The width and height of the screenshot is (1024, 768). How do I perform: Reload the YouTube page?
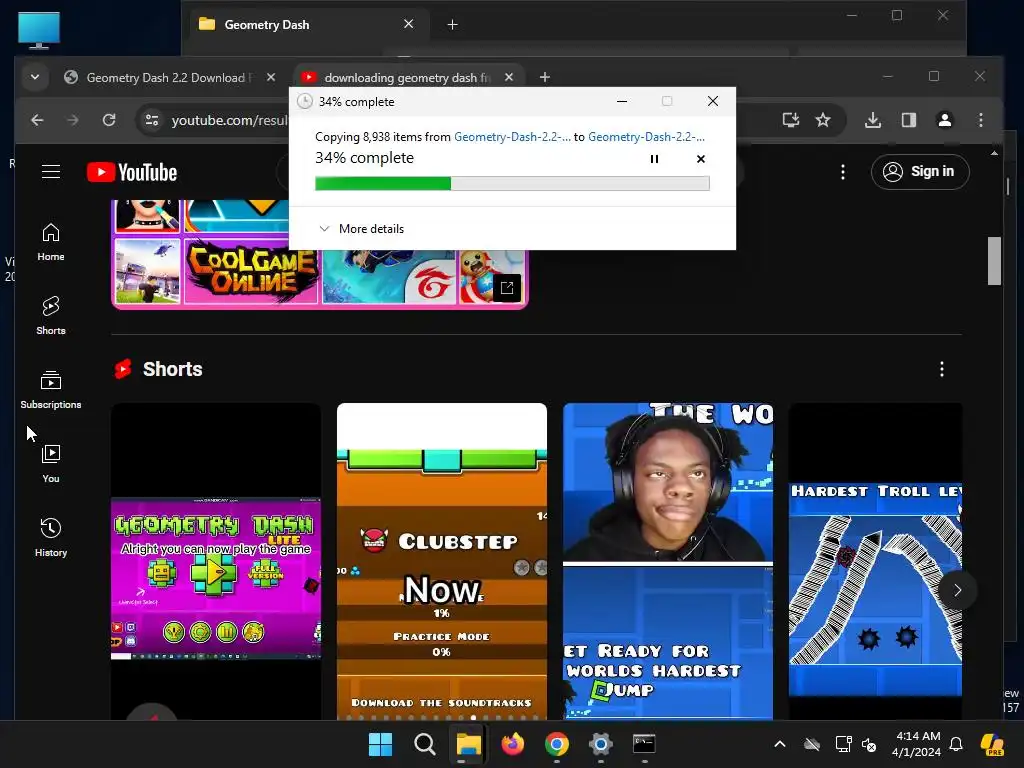point(109,120)
